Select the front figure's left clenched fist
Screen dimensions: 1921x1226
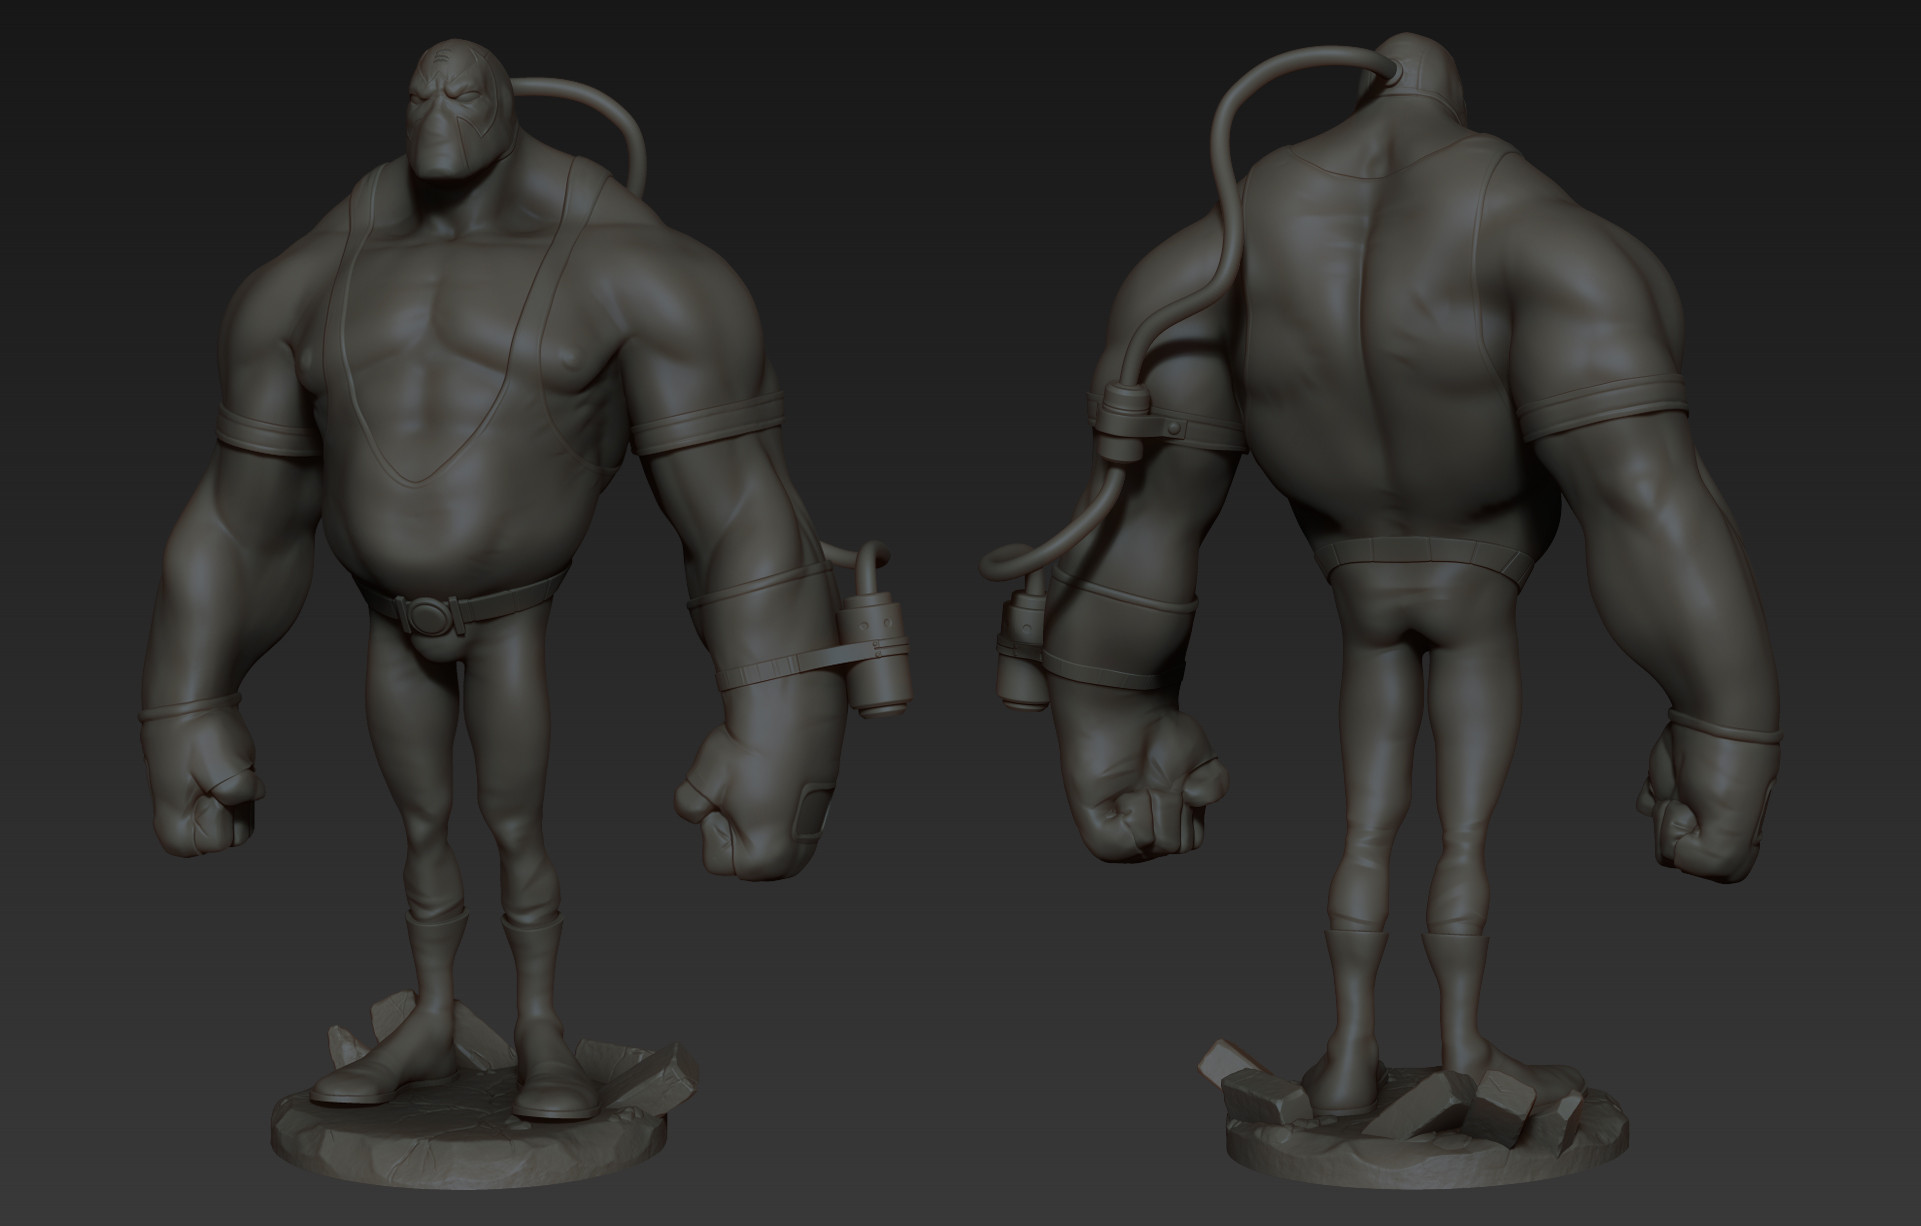point(760,800)
